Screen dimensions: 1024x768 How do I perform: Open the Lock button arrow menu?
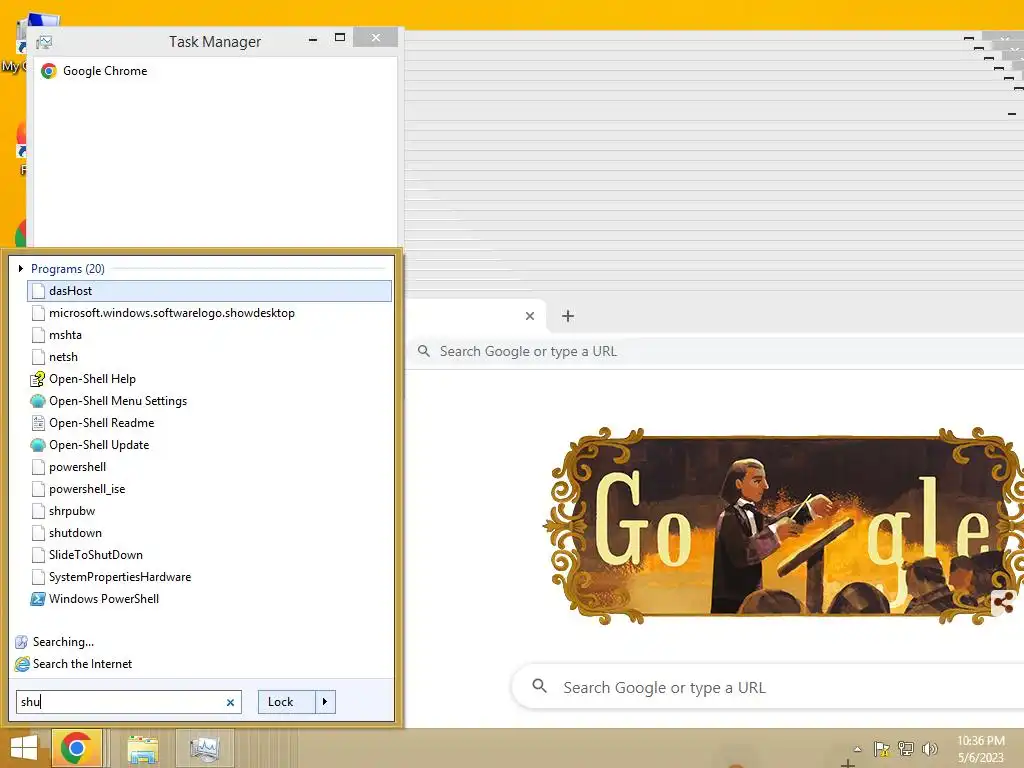point(325,702)
